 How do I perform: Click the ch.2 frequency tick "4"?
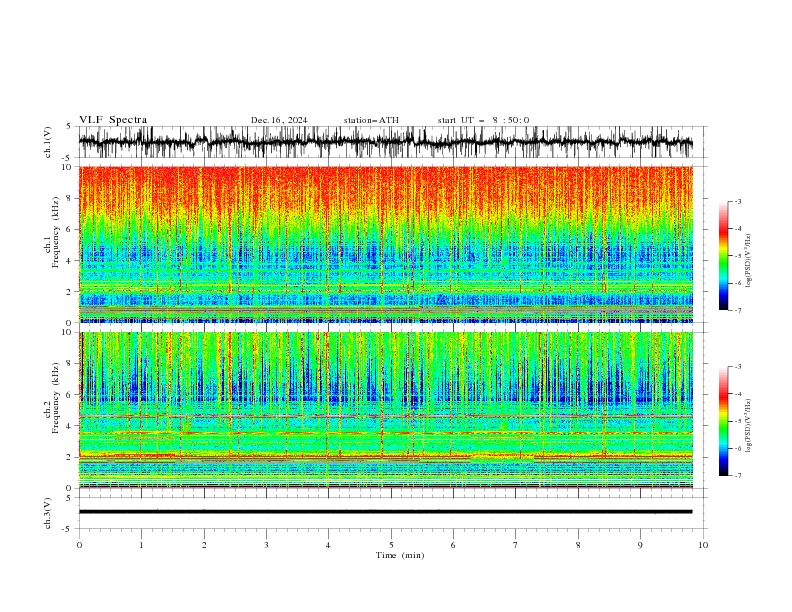(x=70, y=427)
